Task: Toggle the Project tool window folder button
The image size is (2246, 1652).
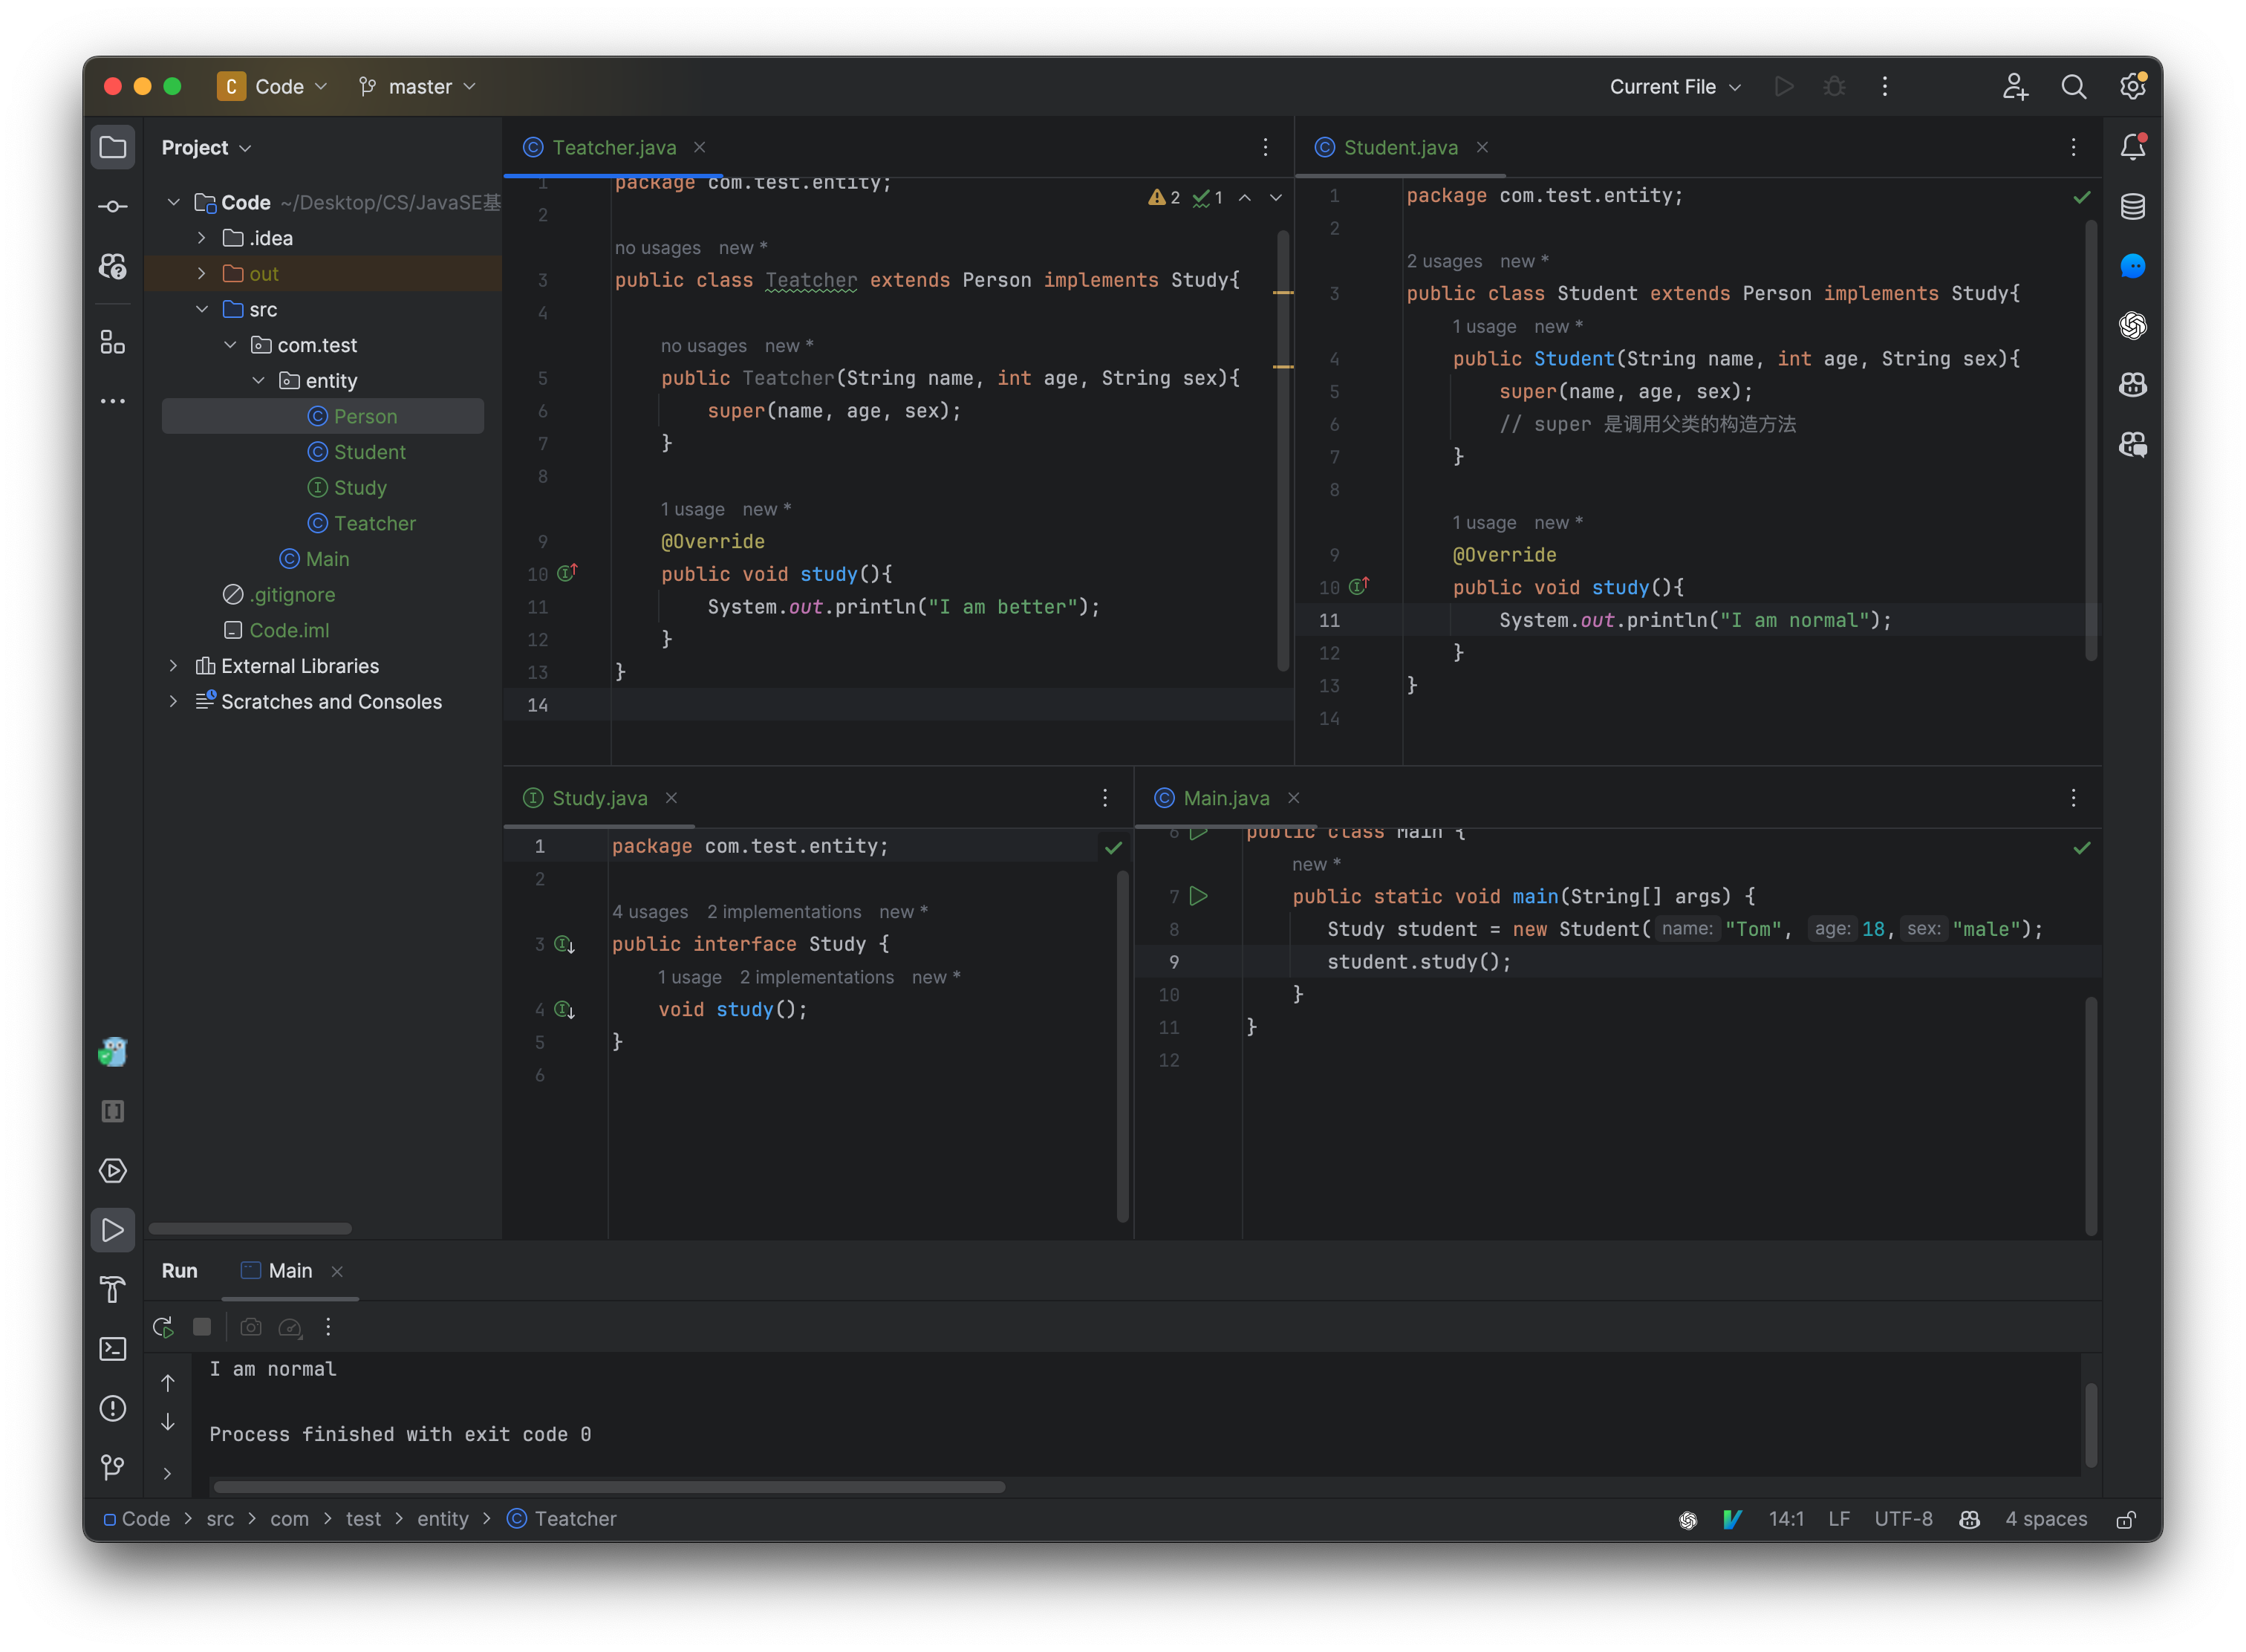Action: pos(113,148)
